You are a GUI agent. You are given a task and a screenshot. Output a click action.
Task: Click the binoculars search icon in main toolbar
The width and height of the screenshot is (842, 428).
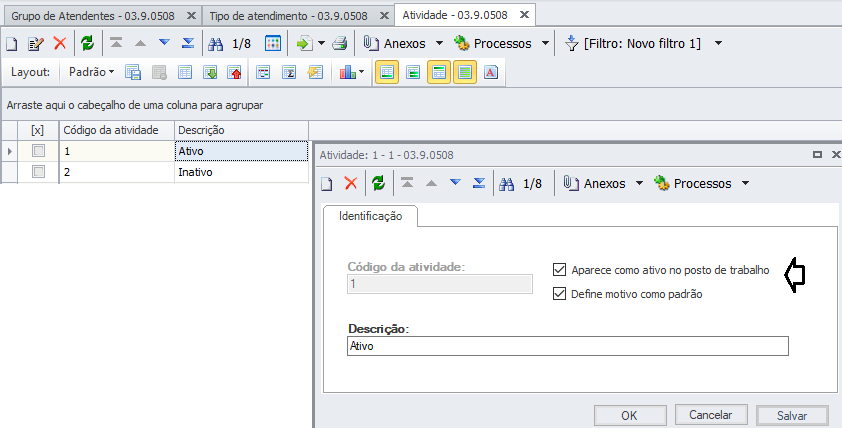tap(215, 44)
